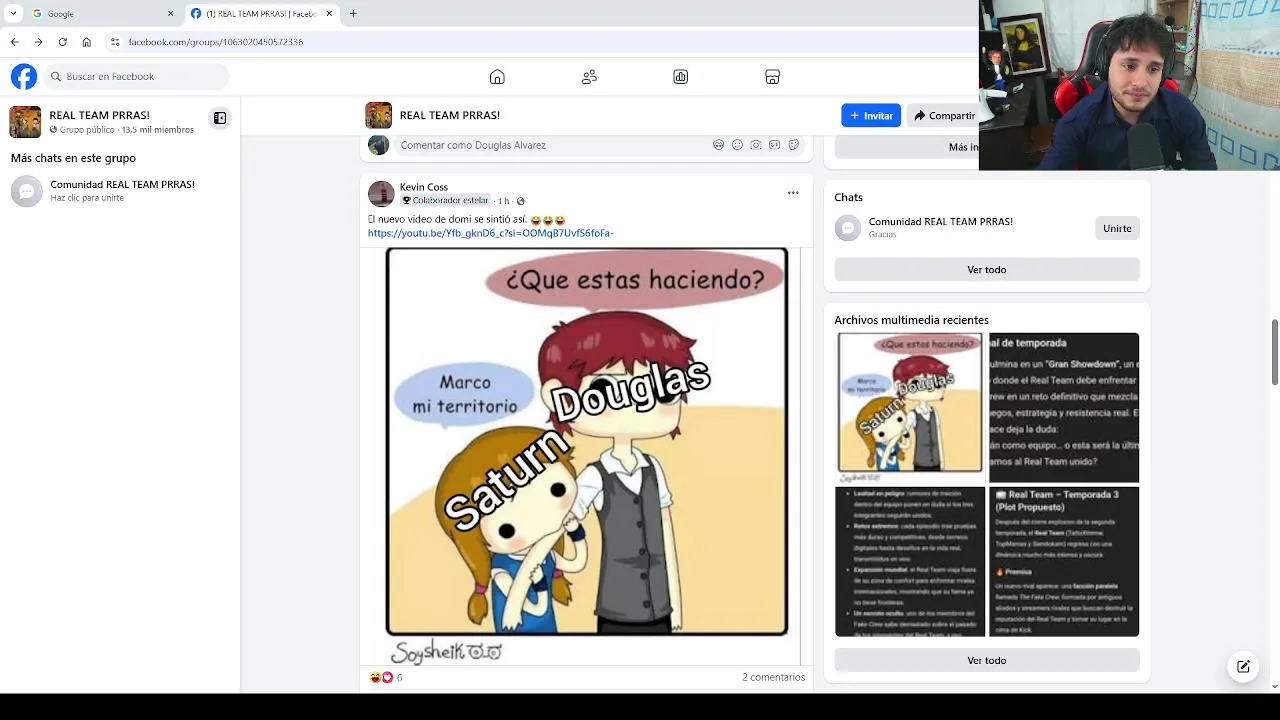Select the REAL TEAM PRRAS! Facebook tab
This screenshot has height=720, width=1280.
(x=261, y=14)
